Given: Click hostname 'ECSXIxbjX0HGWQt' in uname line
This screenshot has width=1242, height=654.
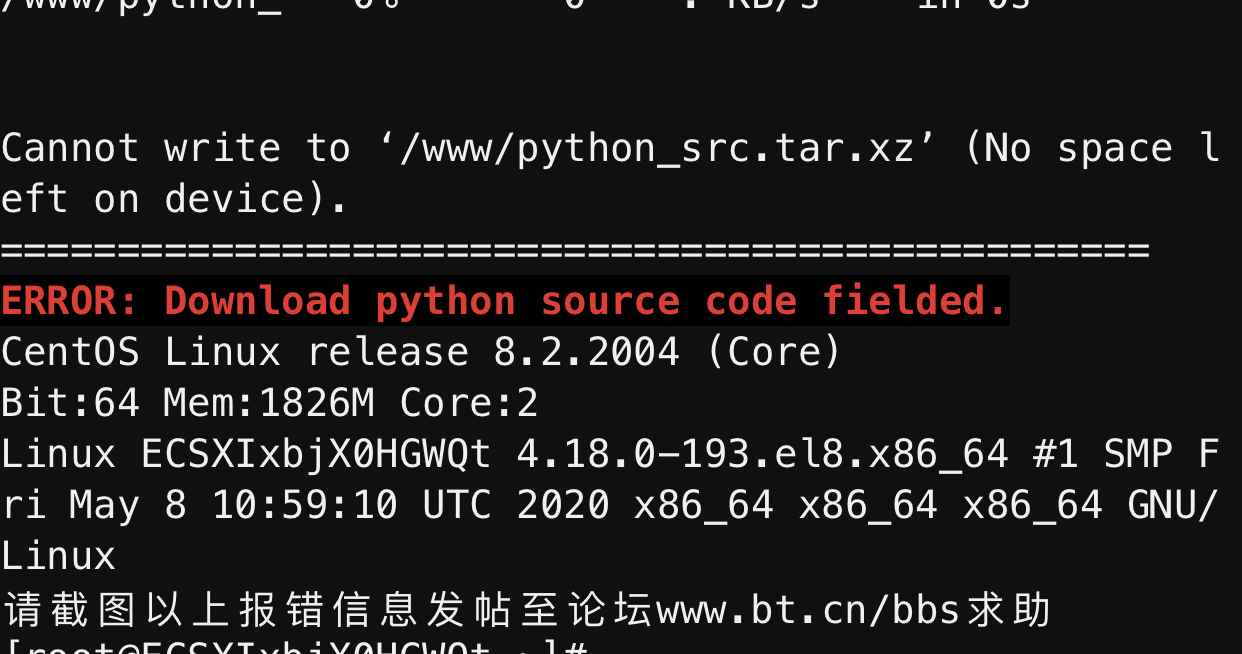Looking at the screenshot, I should coord(316,454).
